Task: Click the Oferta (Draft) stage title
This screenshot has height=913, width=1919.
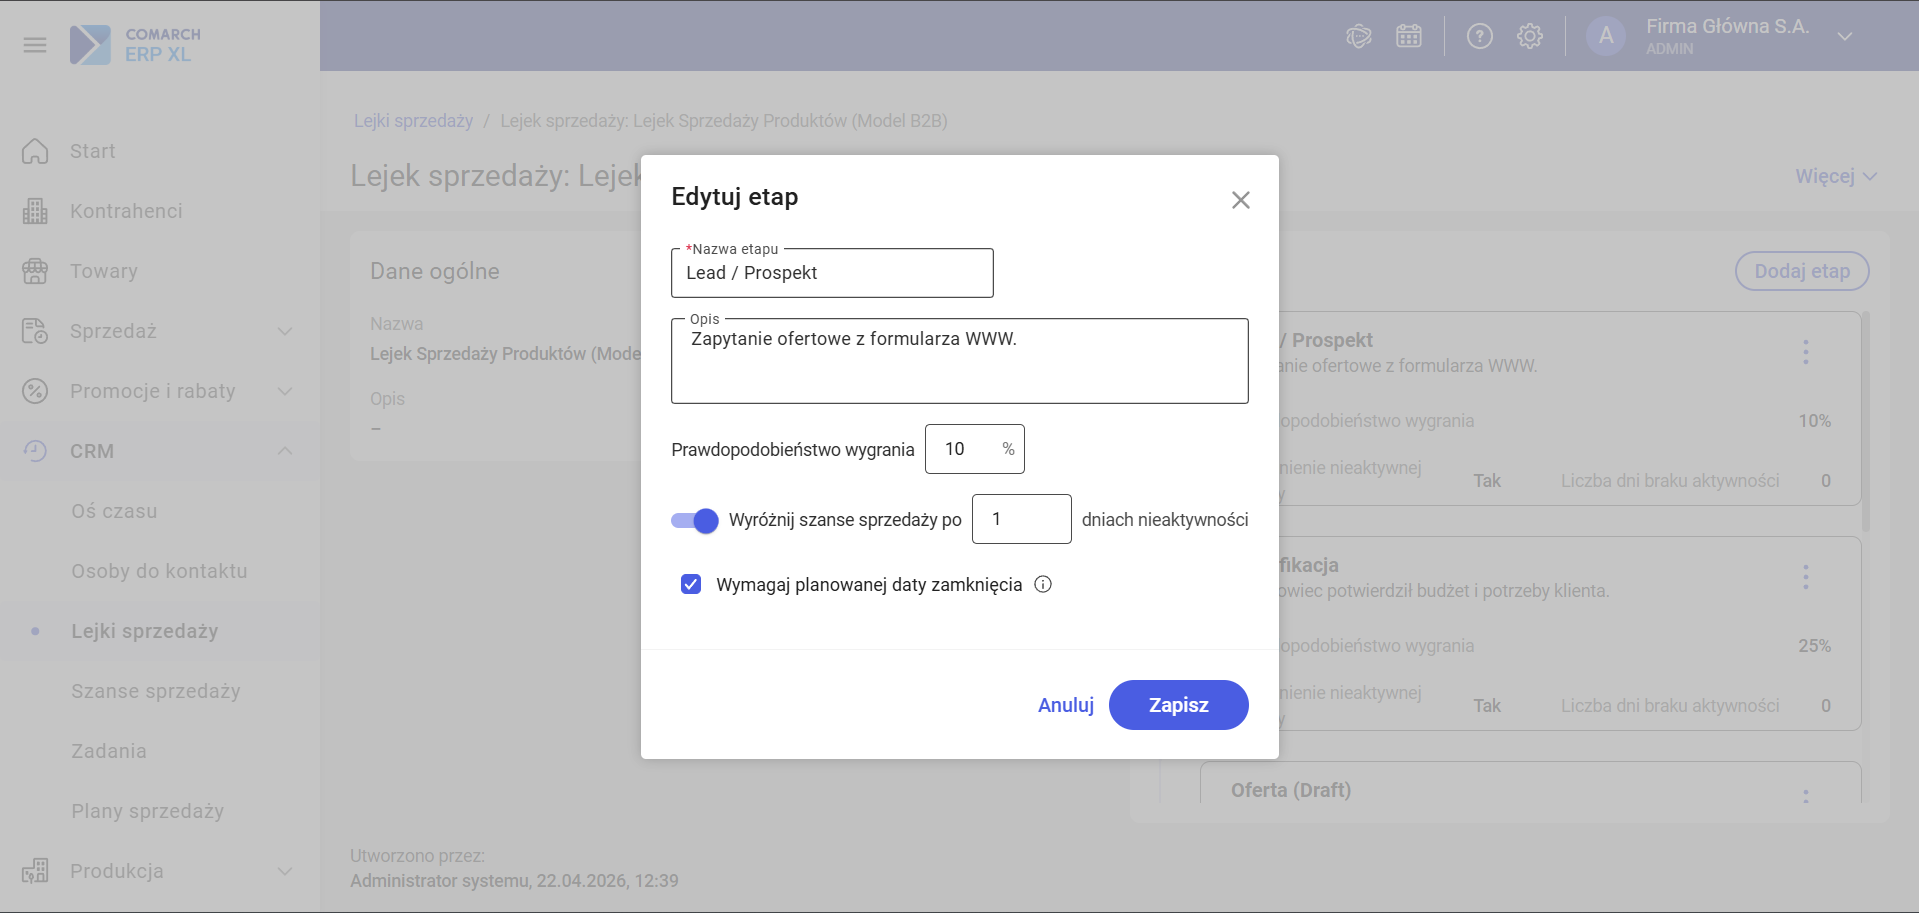Action: [x=1291, y=790]
